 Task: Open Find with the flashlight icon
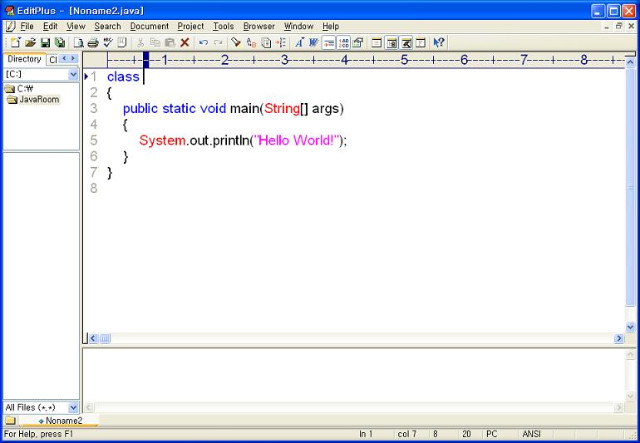pyautogui.click(x=236, y=42)
